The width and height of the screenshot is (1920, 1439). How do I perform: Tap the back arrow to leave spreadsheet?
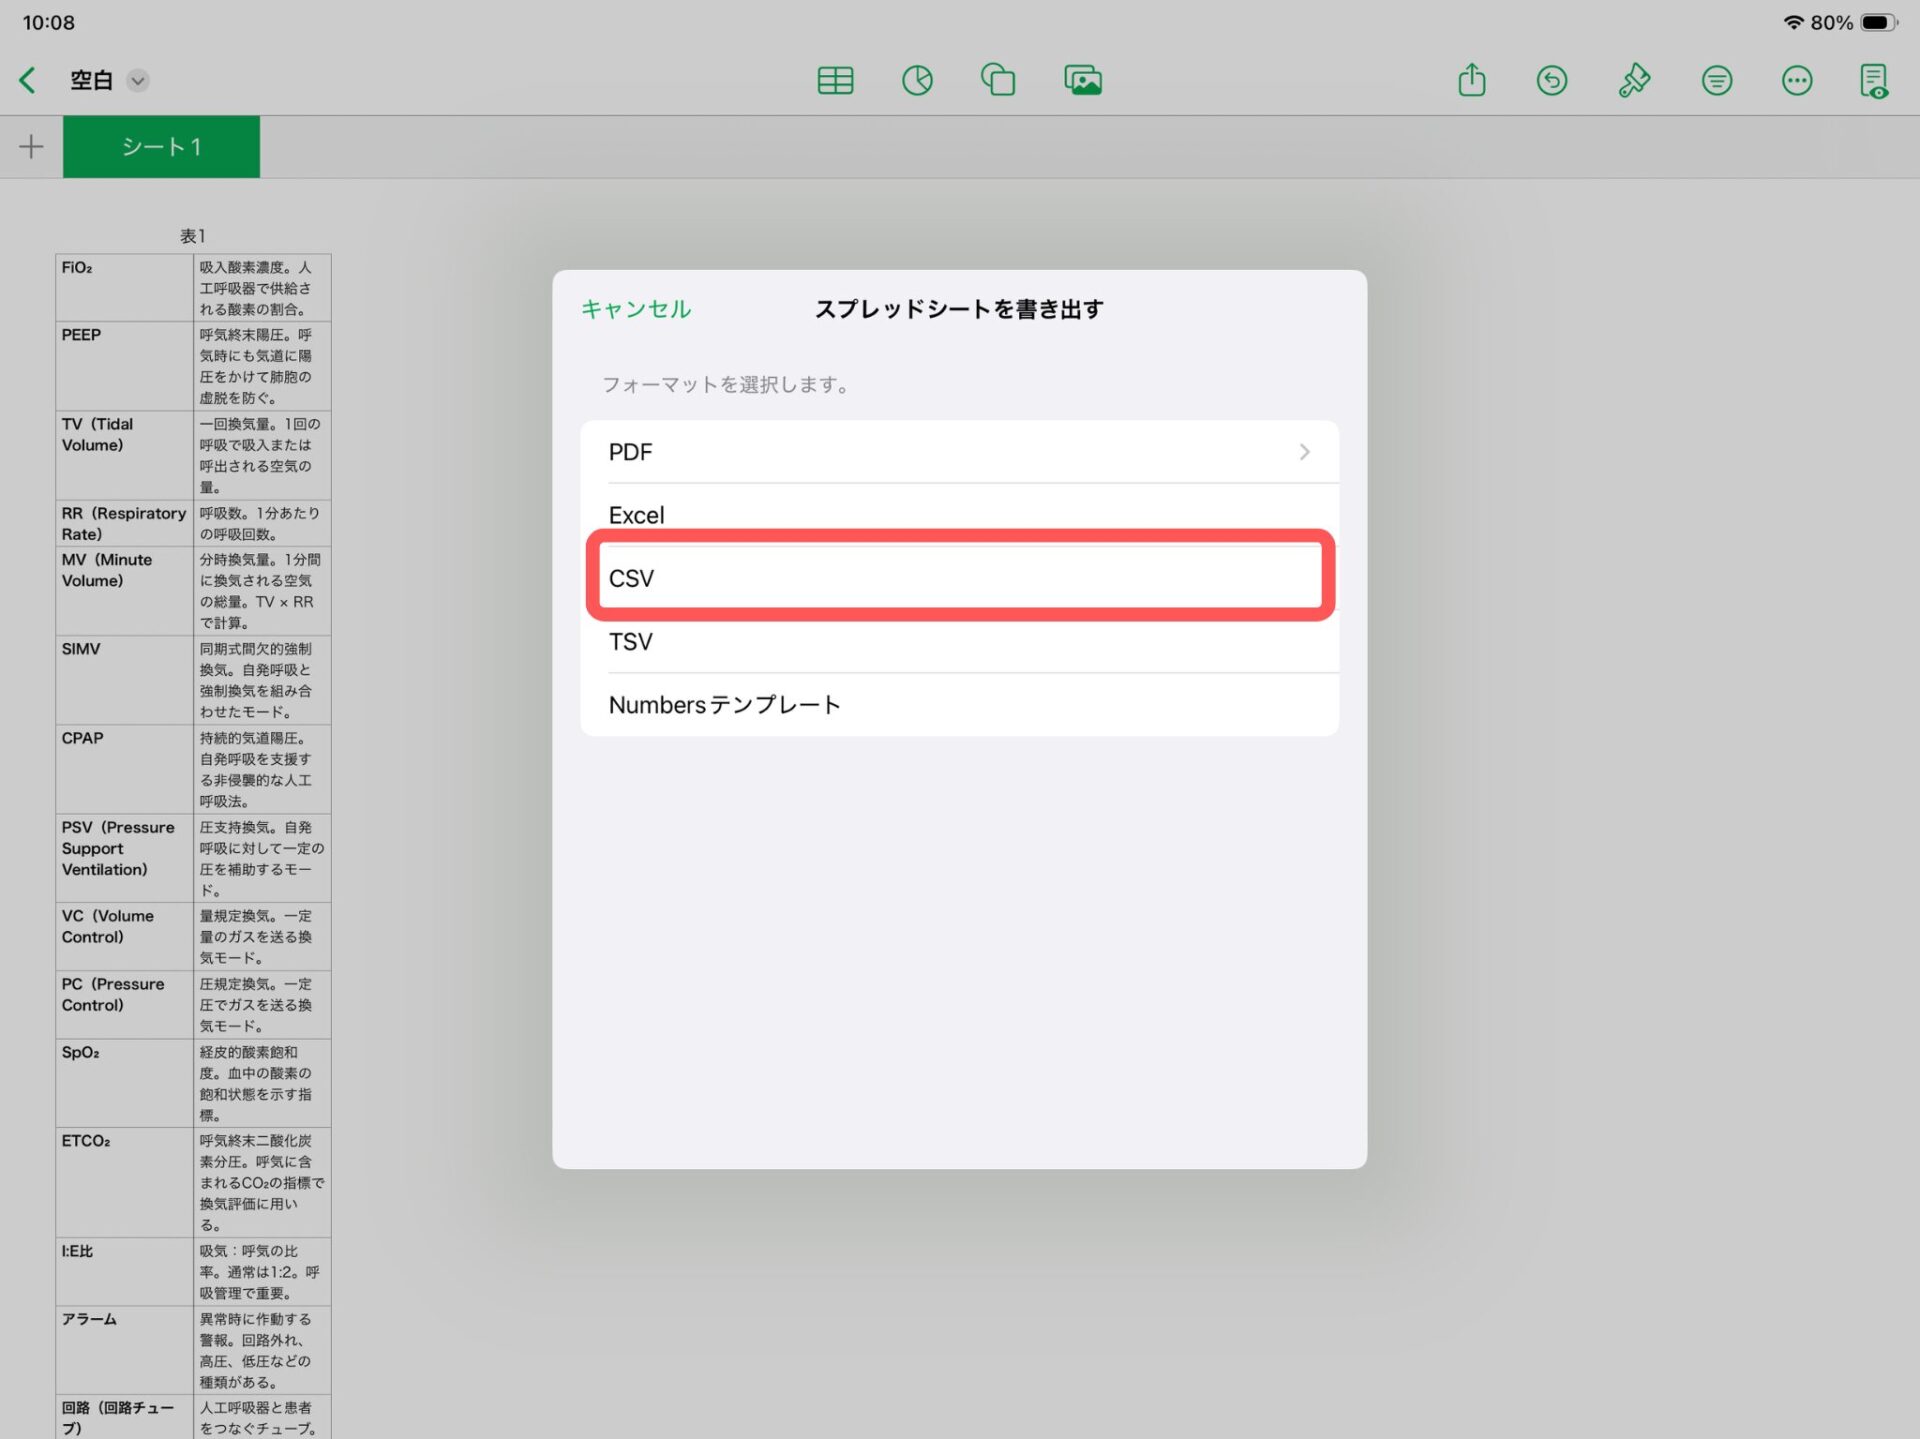tap(28, 80)
